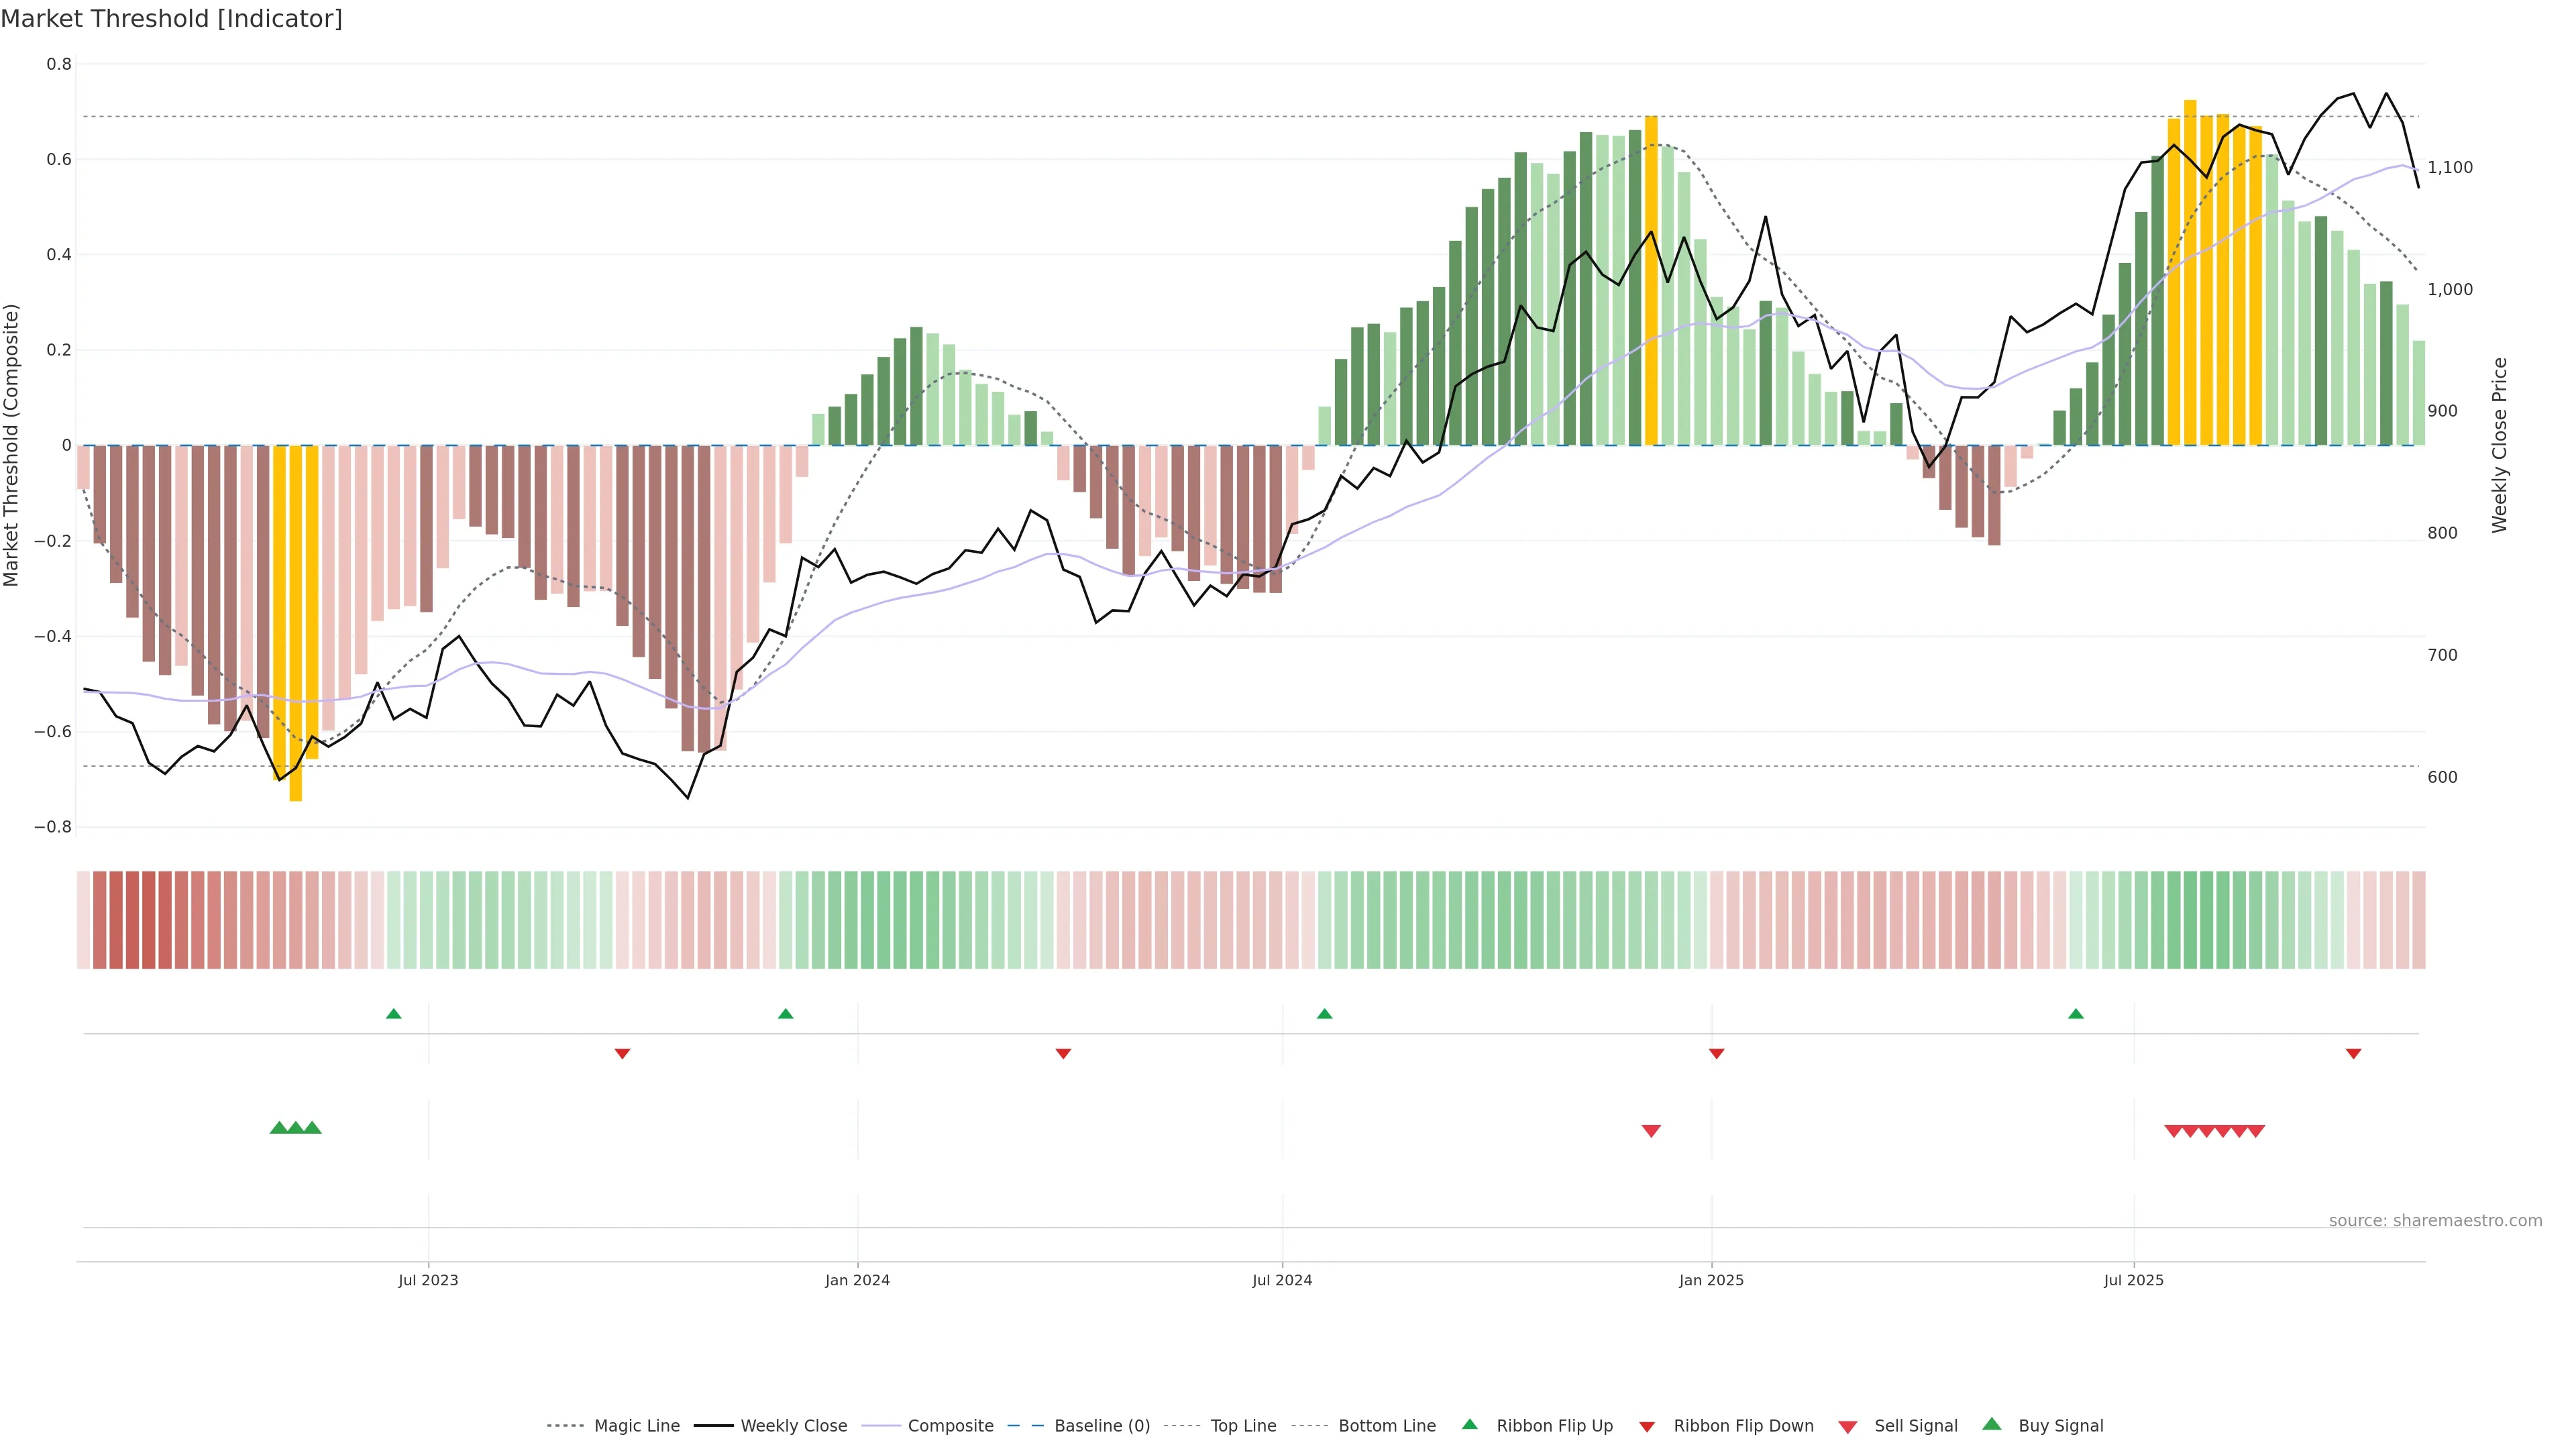Click the last ribbon flip down marker in late 2025

tap(2353, 1053)
